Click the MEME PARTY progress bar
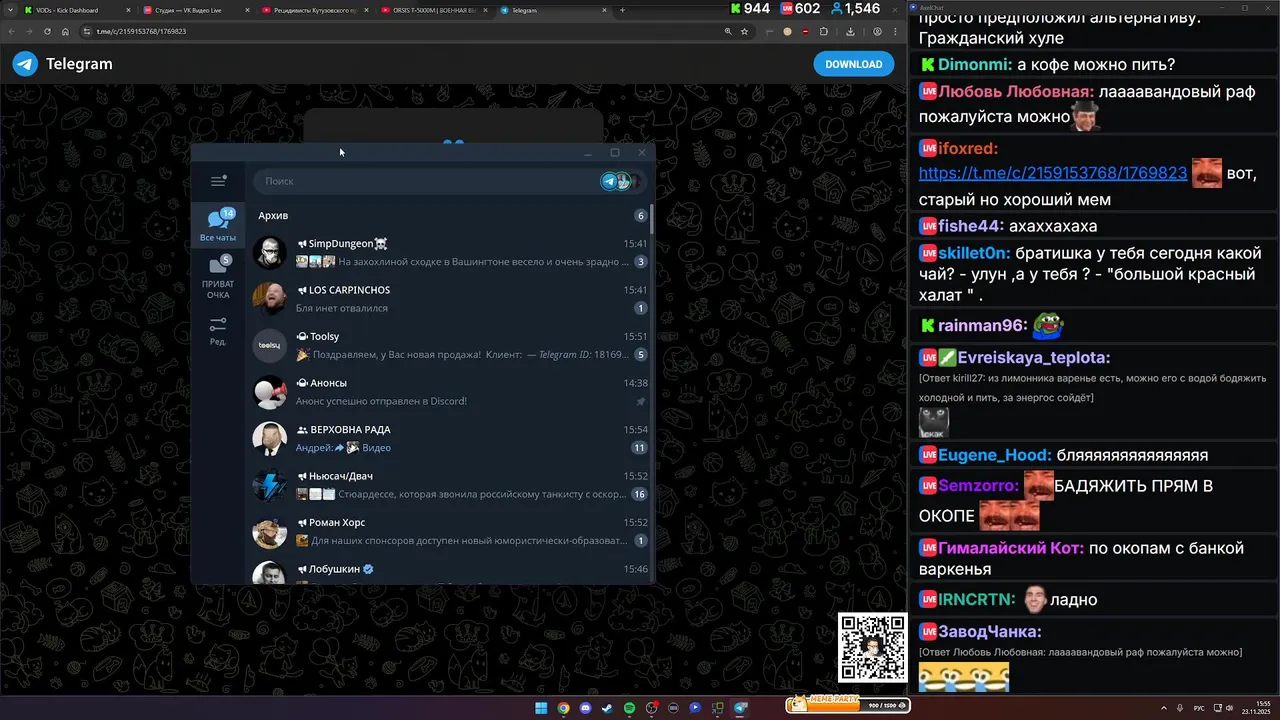1280x720 pixels. pyautogui.click(x=848, y=705)
